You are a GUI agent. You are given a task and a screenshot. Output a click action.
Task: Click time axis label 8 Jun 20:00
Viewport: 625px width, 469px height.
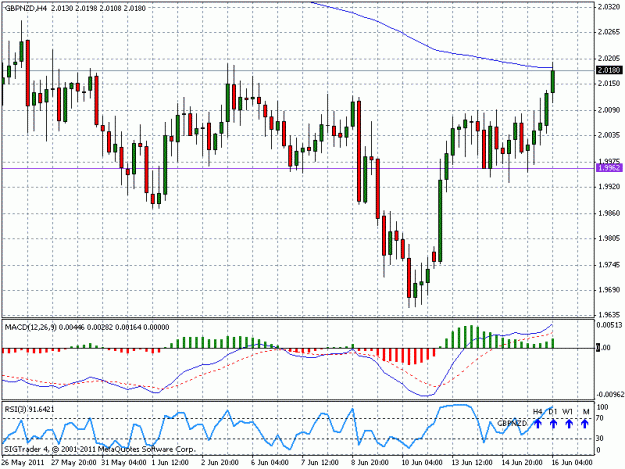point(370,462)
